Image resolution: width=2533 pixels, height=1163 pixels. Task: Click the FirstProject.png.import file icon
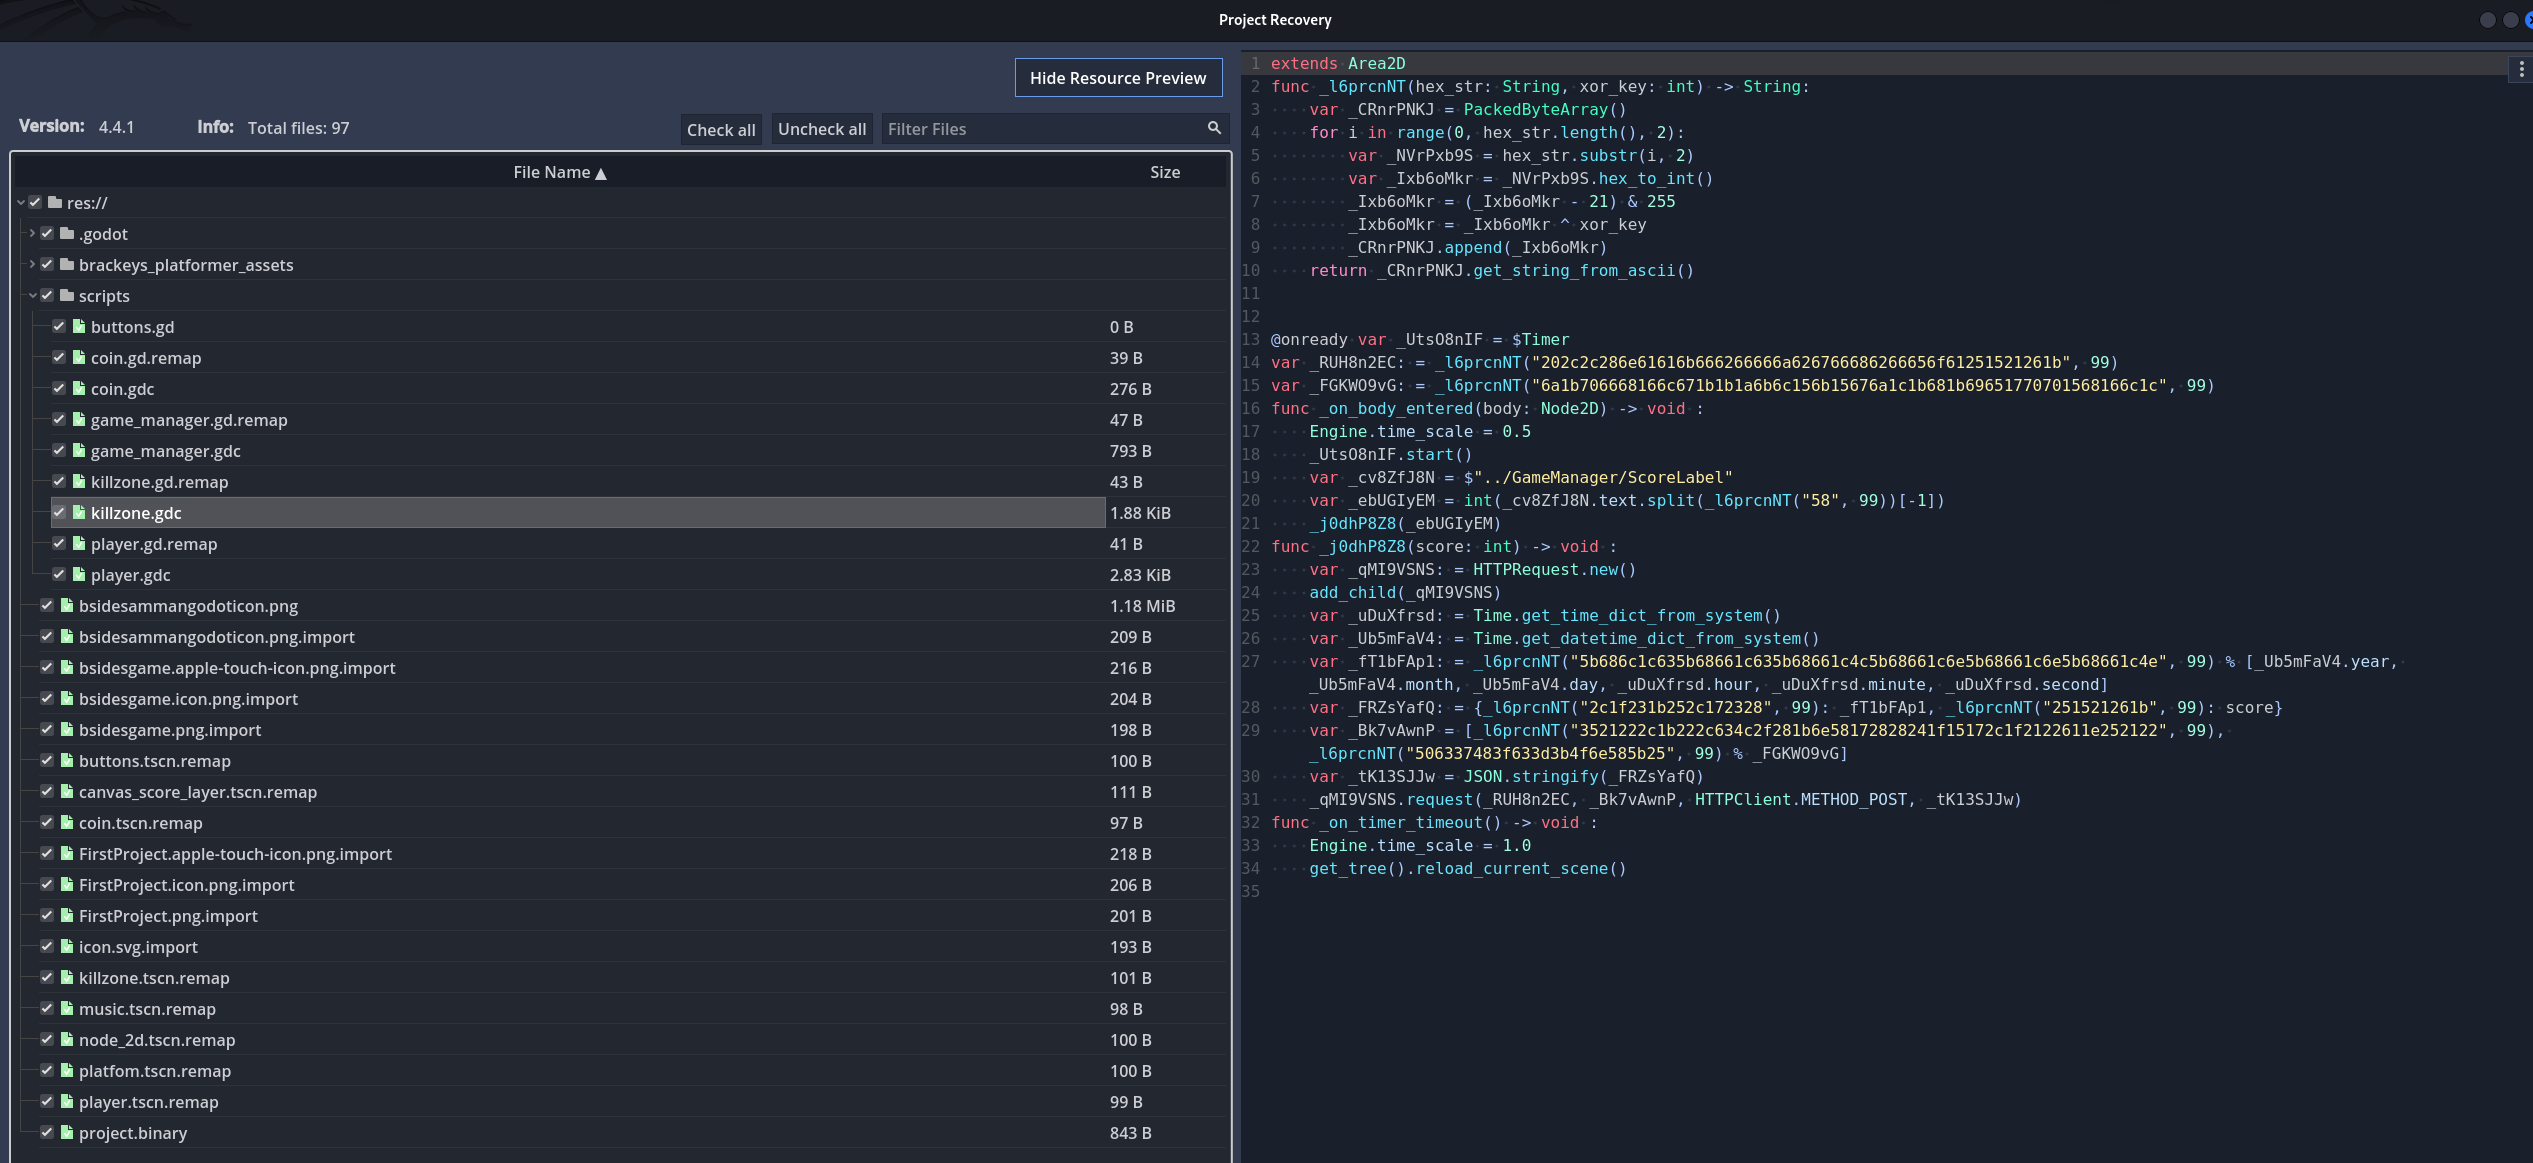click(67, 915)
